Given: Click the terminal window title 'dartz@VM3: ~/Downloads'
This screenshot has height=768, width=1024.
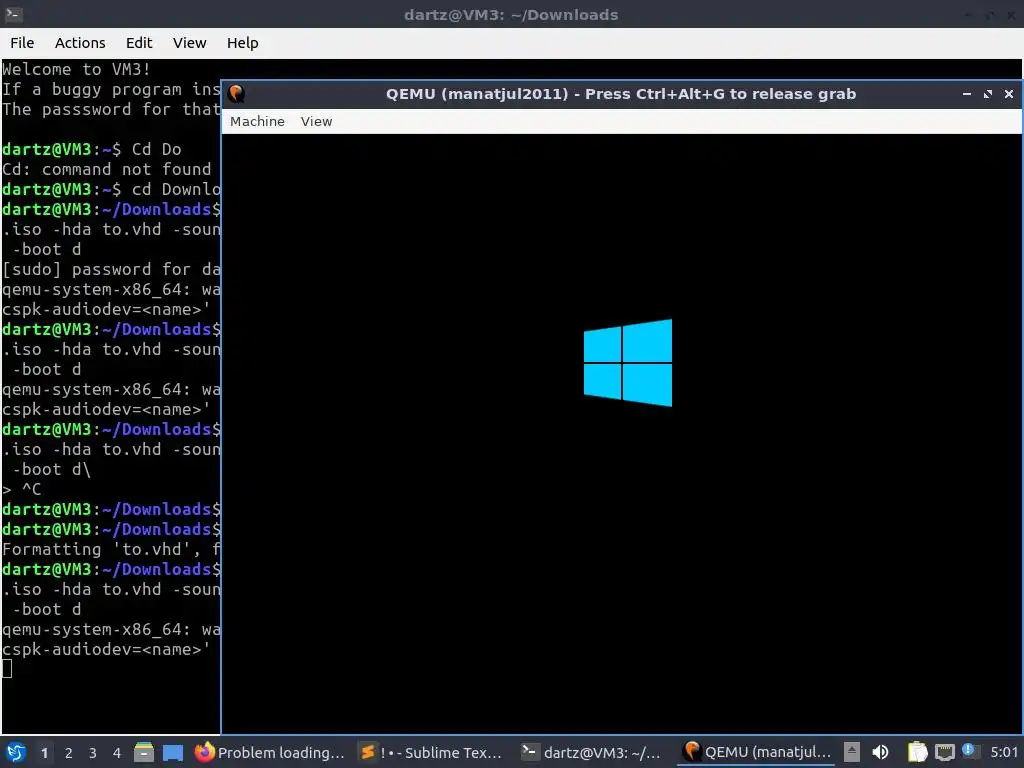Looking at the screenshot, I should point(511,14).
